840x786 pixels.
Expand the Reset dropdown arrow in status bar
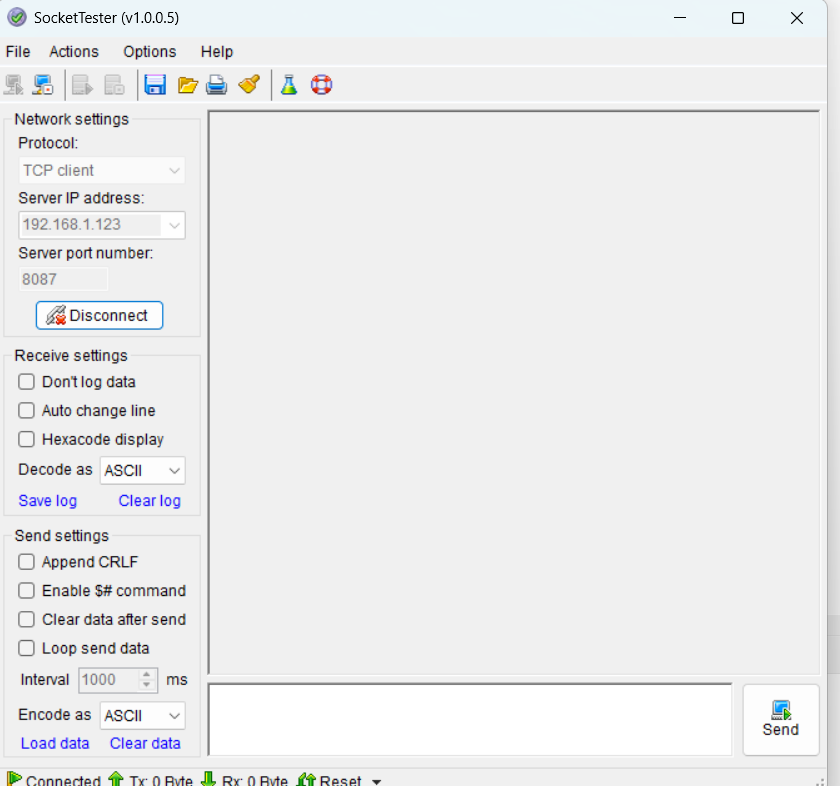coord(377,781)
